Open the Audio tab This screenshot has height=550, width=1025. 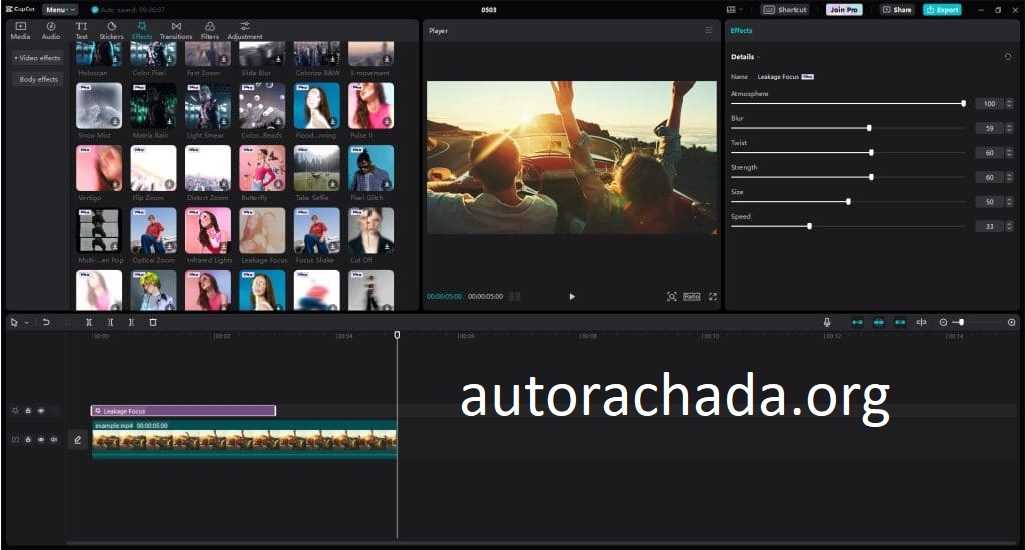[50, 30]
